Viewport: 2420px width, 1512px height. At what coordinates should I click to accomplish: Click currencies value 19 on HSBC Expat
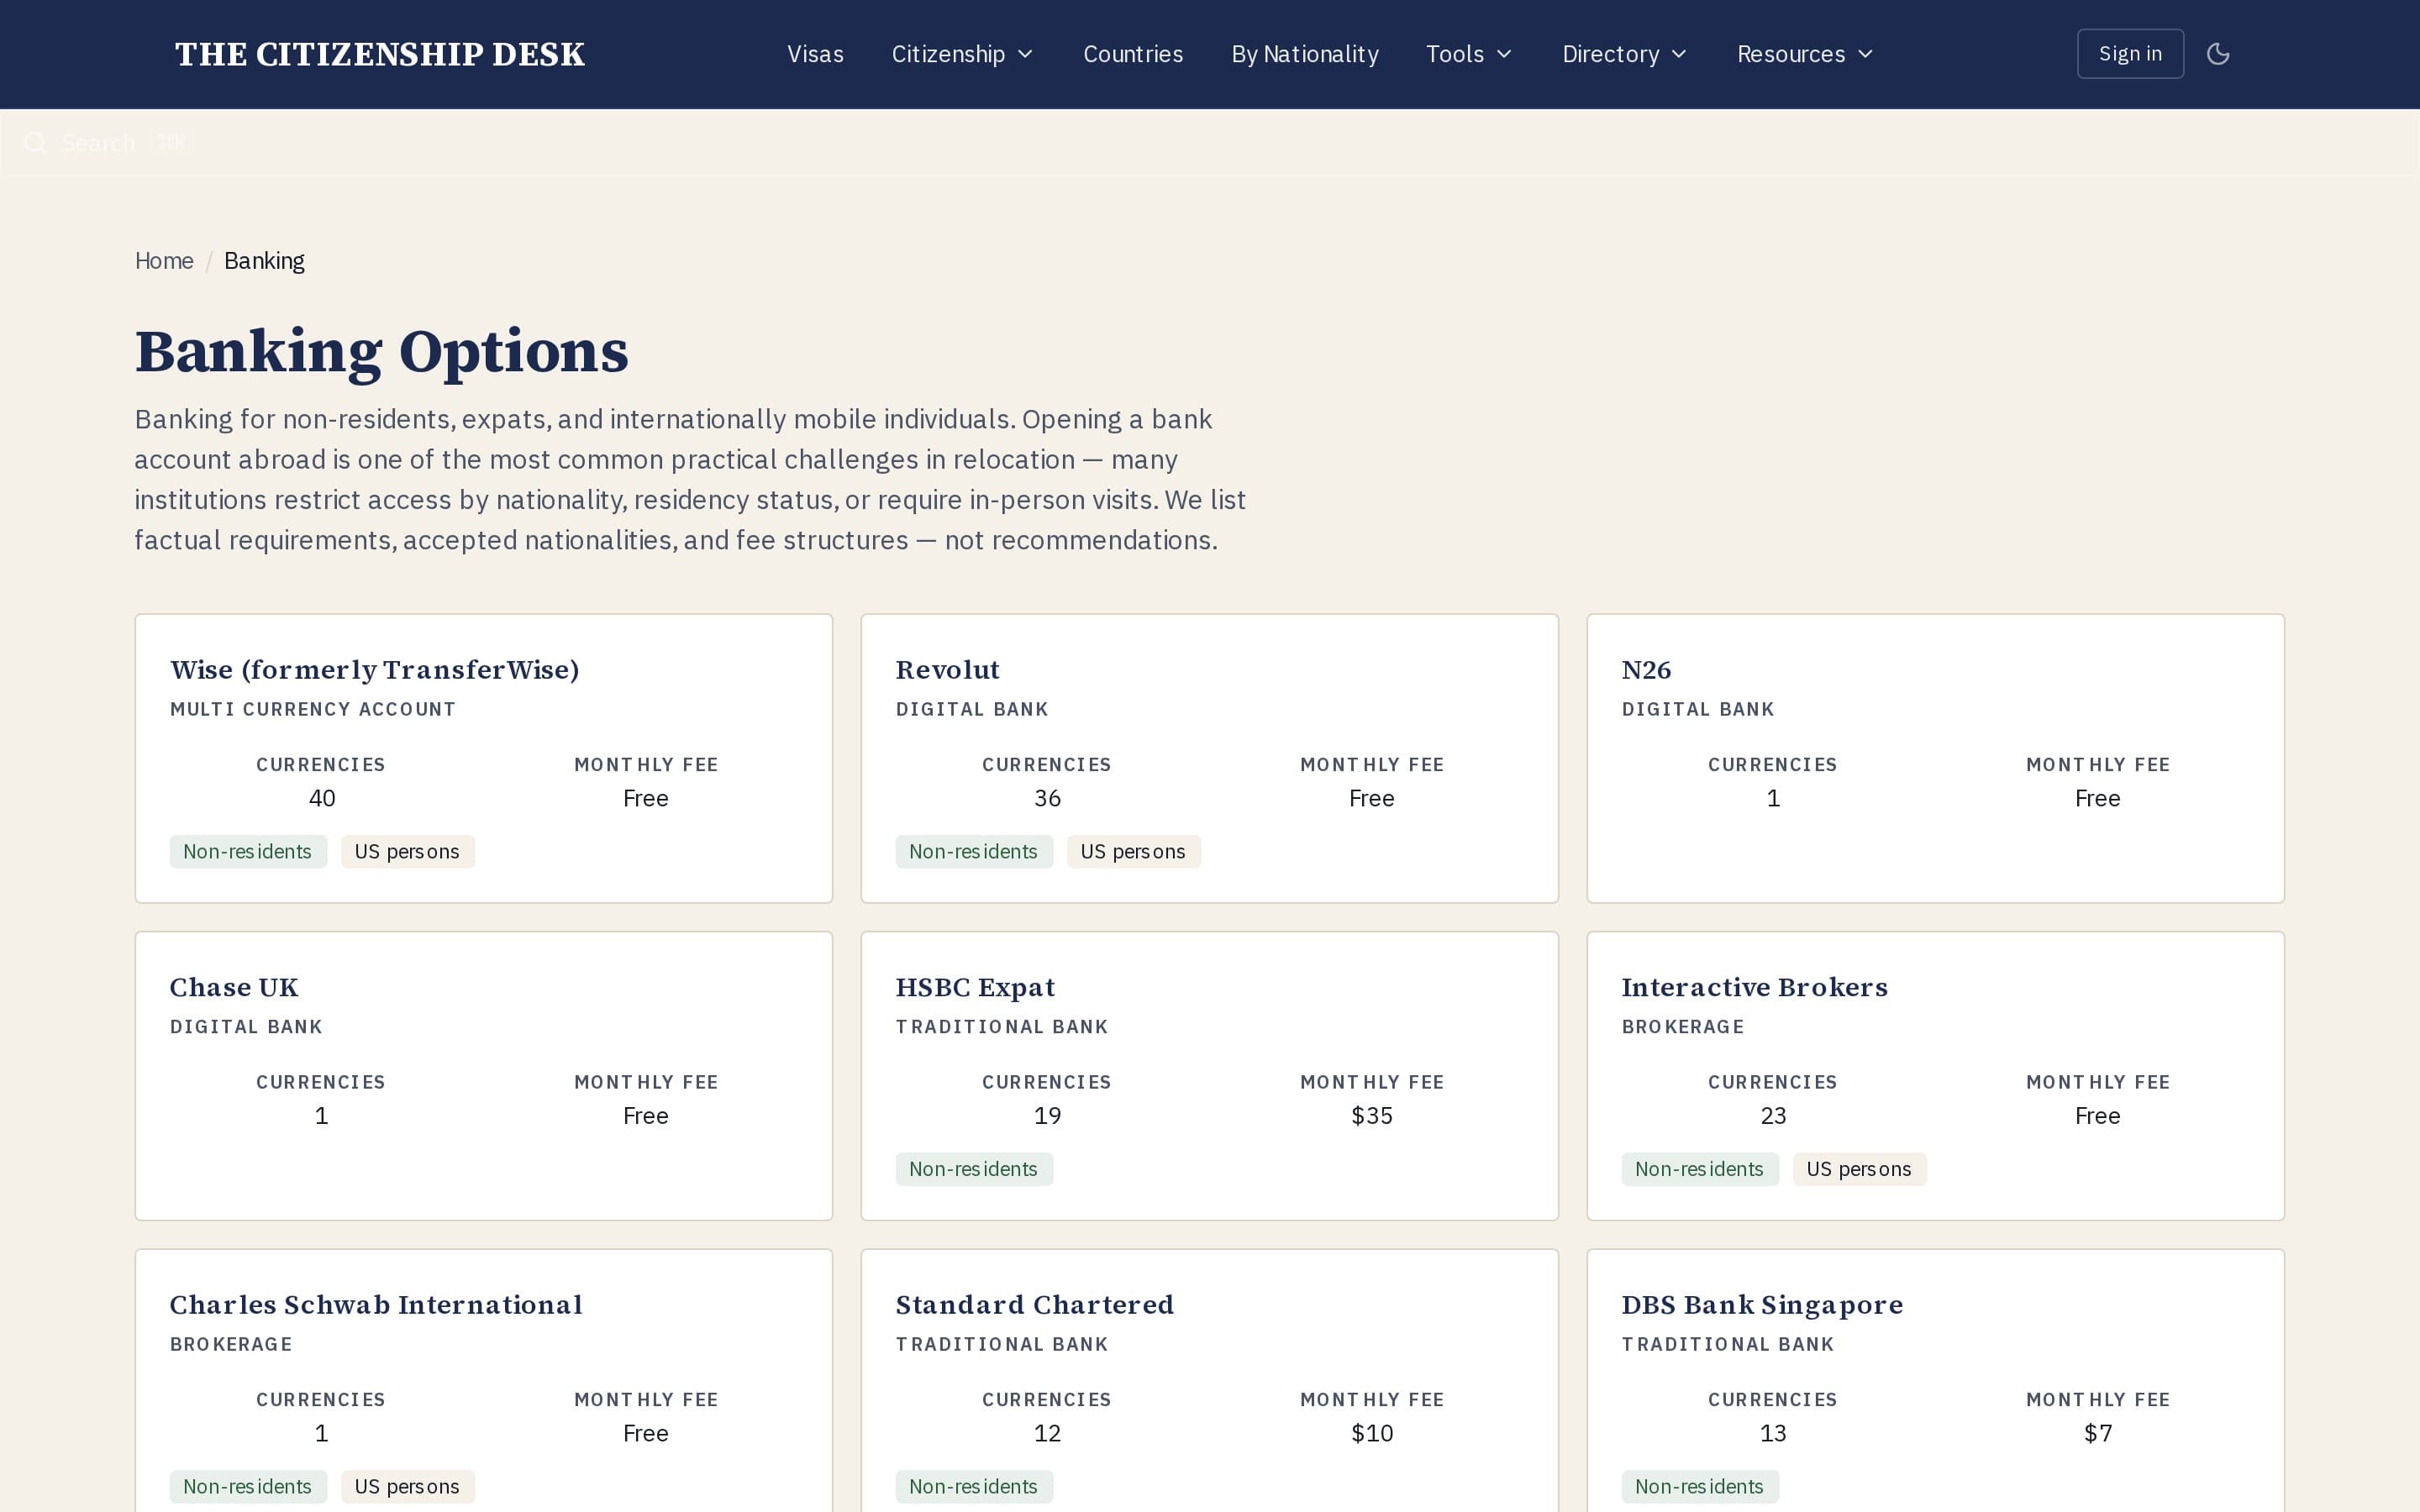click(1047, 1116)
